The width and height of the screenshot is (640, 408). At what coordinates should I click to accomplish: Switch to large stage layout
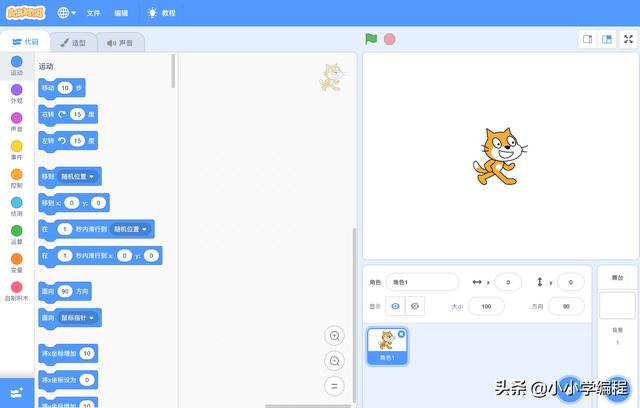[607, 39]
